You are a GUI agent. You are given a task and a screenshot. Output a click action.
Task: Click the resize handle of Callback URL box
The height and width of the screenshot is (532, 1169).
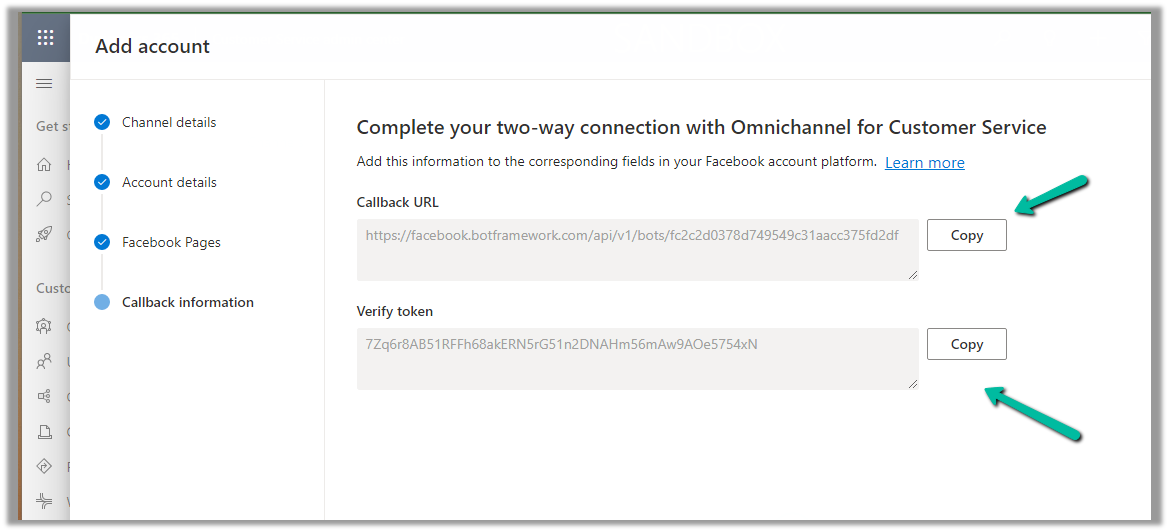913,275
